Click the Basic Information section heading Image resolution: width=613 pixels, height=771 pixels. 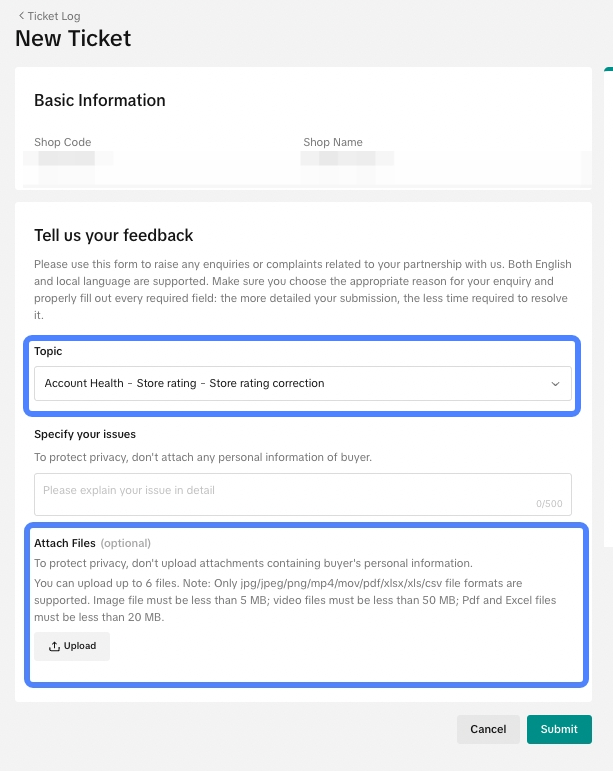100,100
